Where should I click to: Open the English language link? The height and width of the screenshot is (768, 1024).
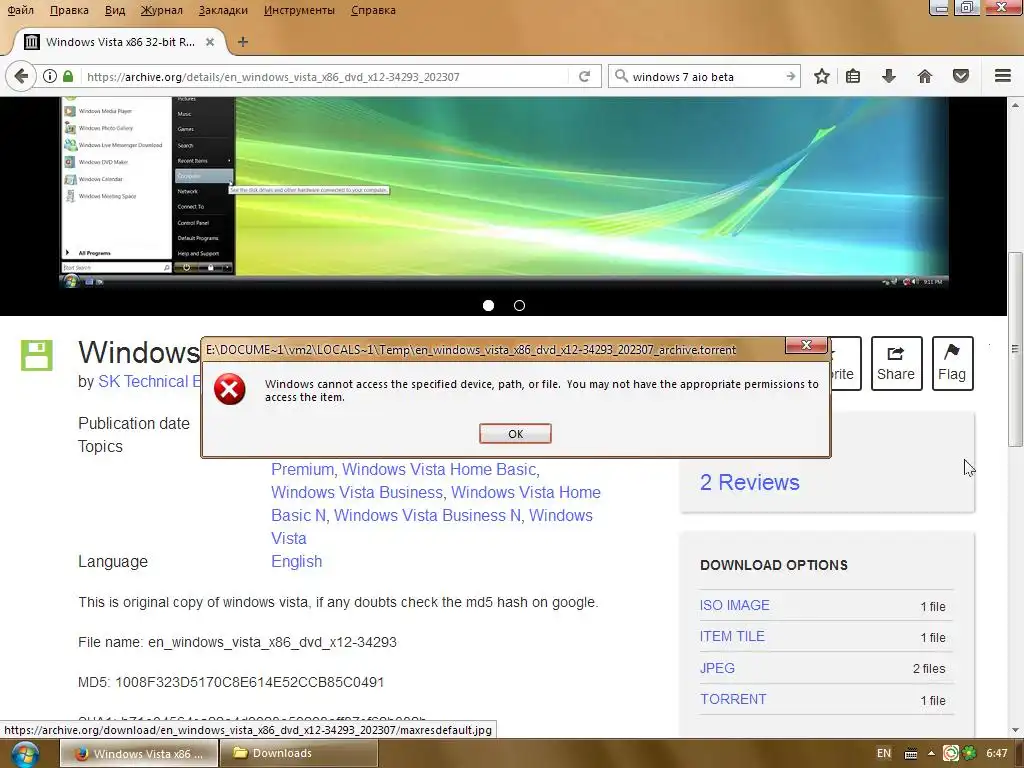[296, 562]
